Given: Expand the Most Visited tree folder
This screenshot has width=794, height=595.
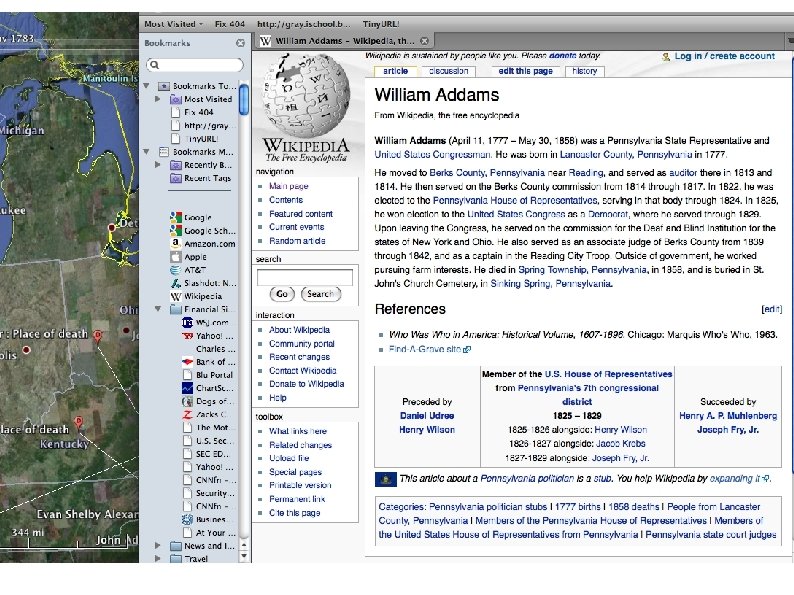Looking at the screenshot, I should (157, 99).
